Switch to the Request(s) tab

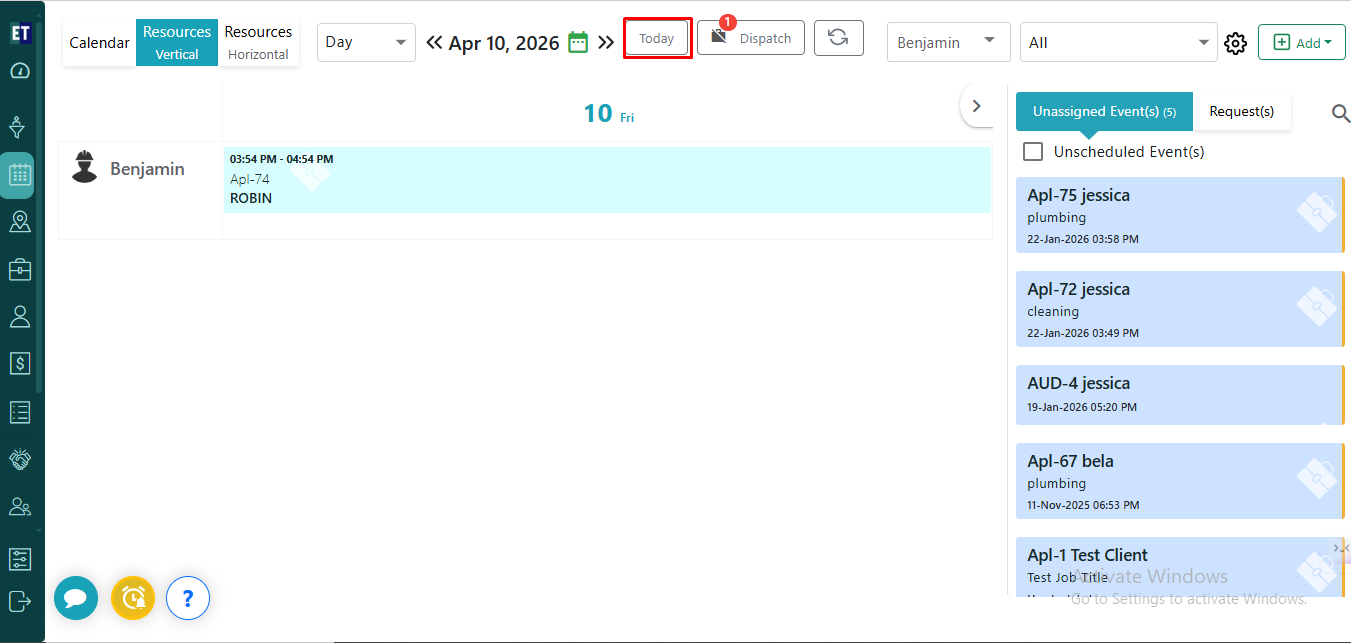click(x=1241, y=112)
